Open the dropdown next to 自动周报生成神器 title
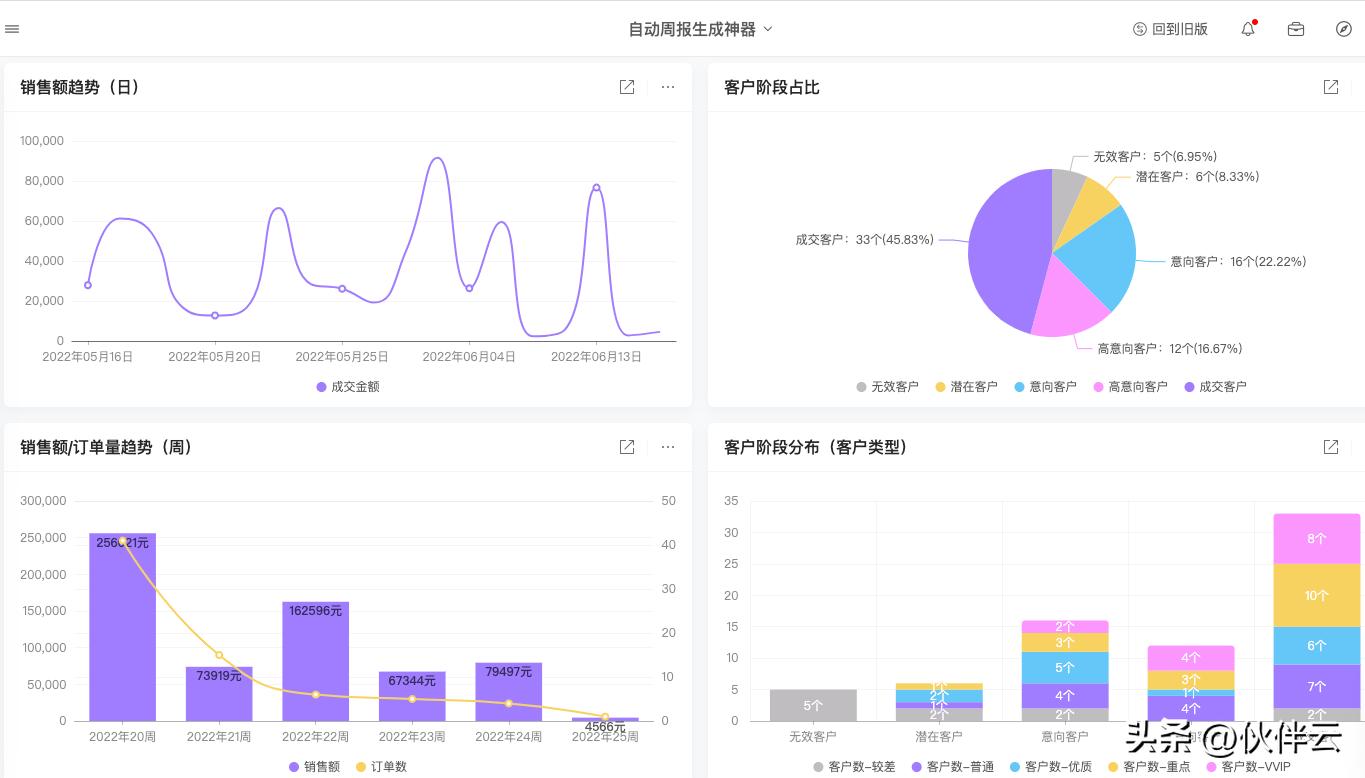This screenshot has width=1365, height=778. 767,28
